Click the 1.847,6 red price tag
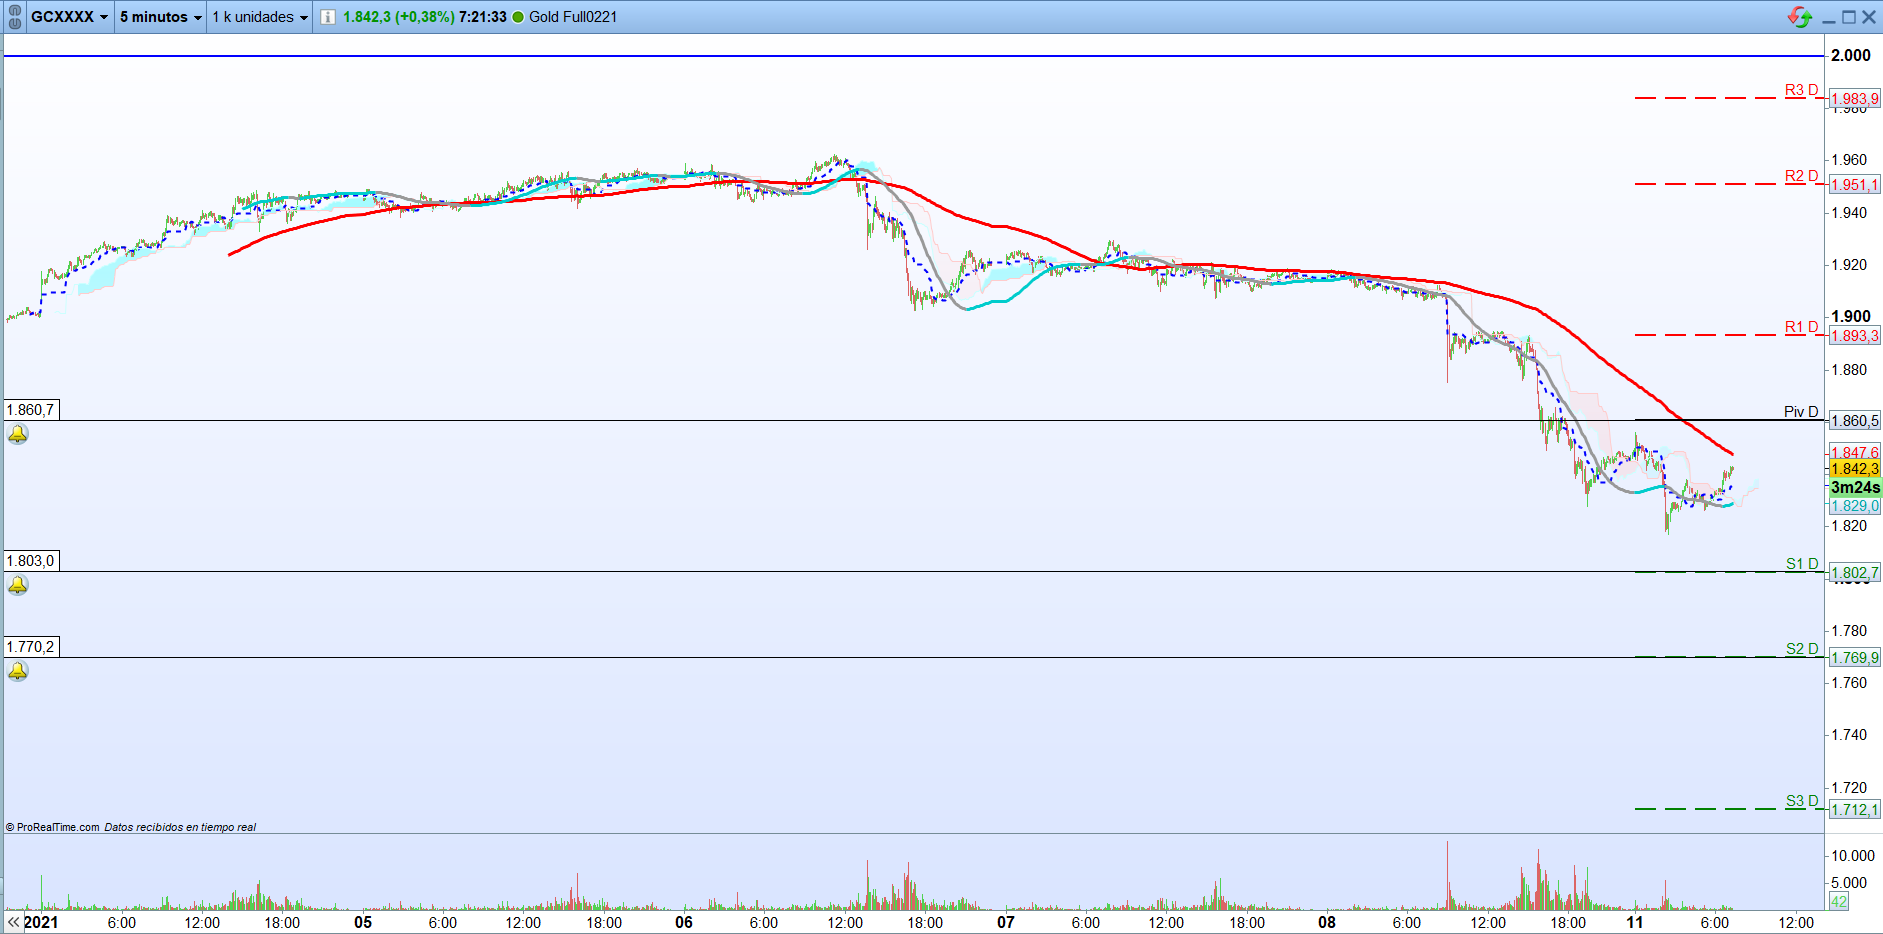1883x934 pixels. 1855,452
